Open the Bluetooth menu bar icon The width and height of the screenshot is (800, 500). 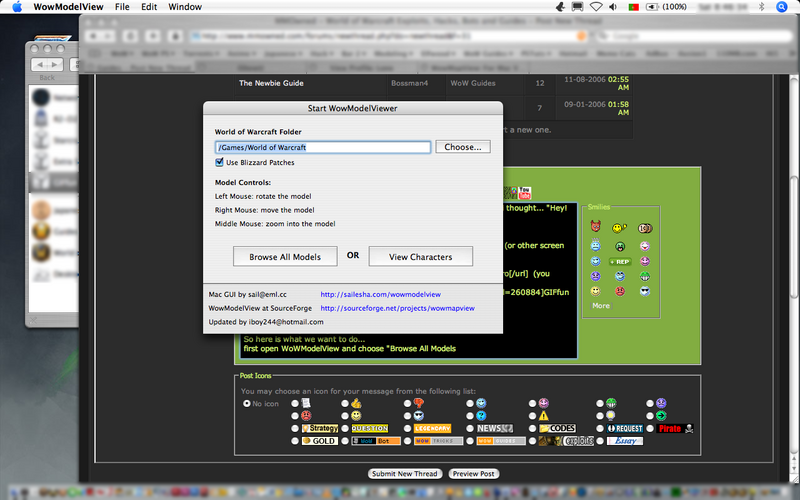[761, 7]
